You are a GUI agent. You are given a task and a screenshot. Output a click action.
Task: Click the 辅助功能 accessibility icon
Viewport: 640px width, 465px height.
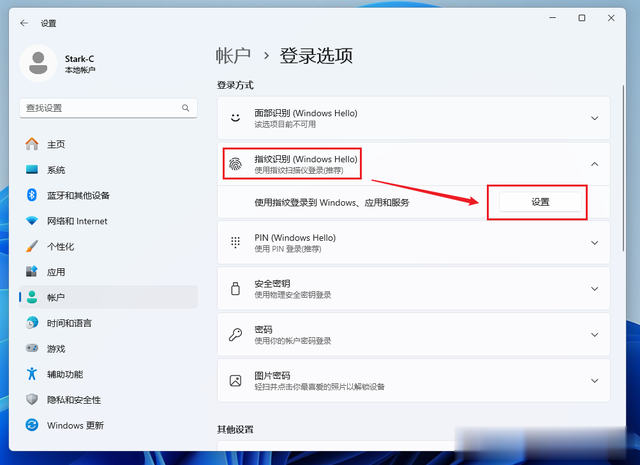32,374
